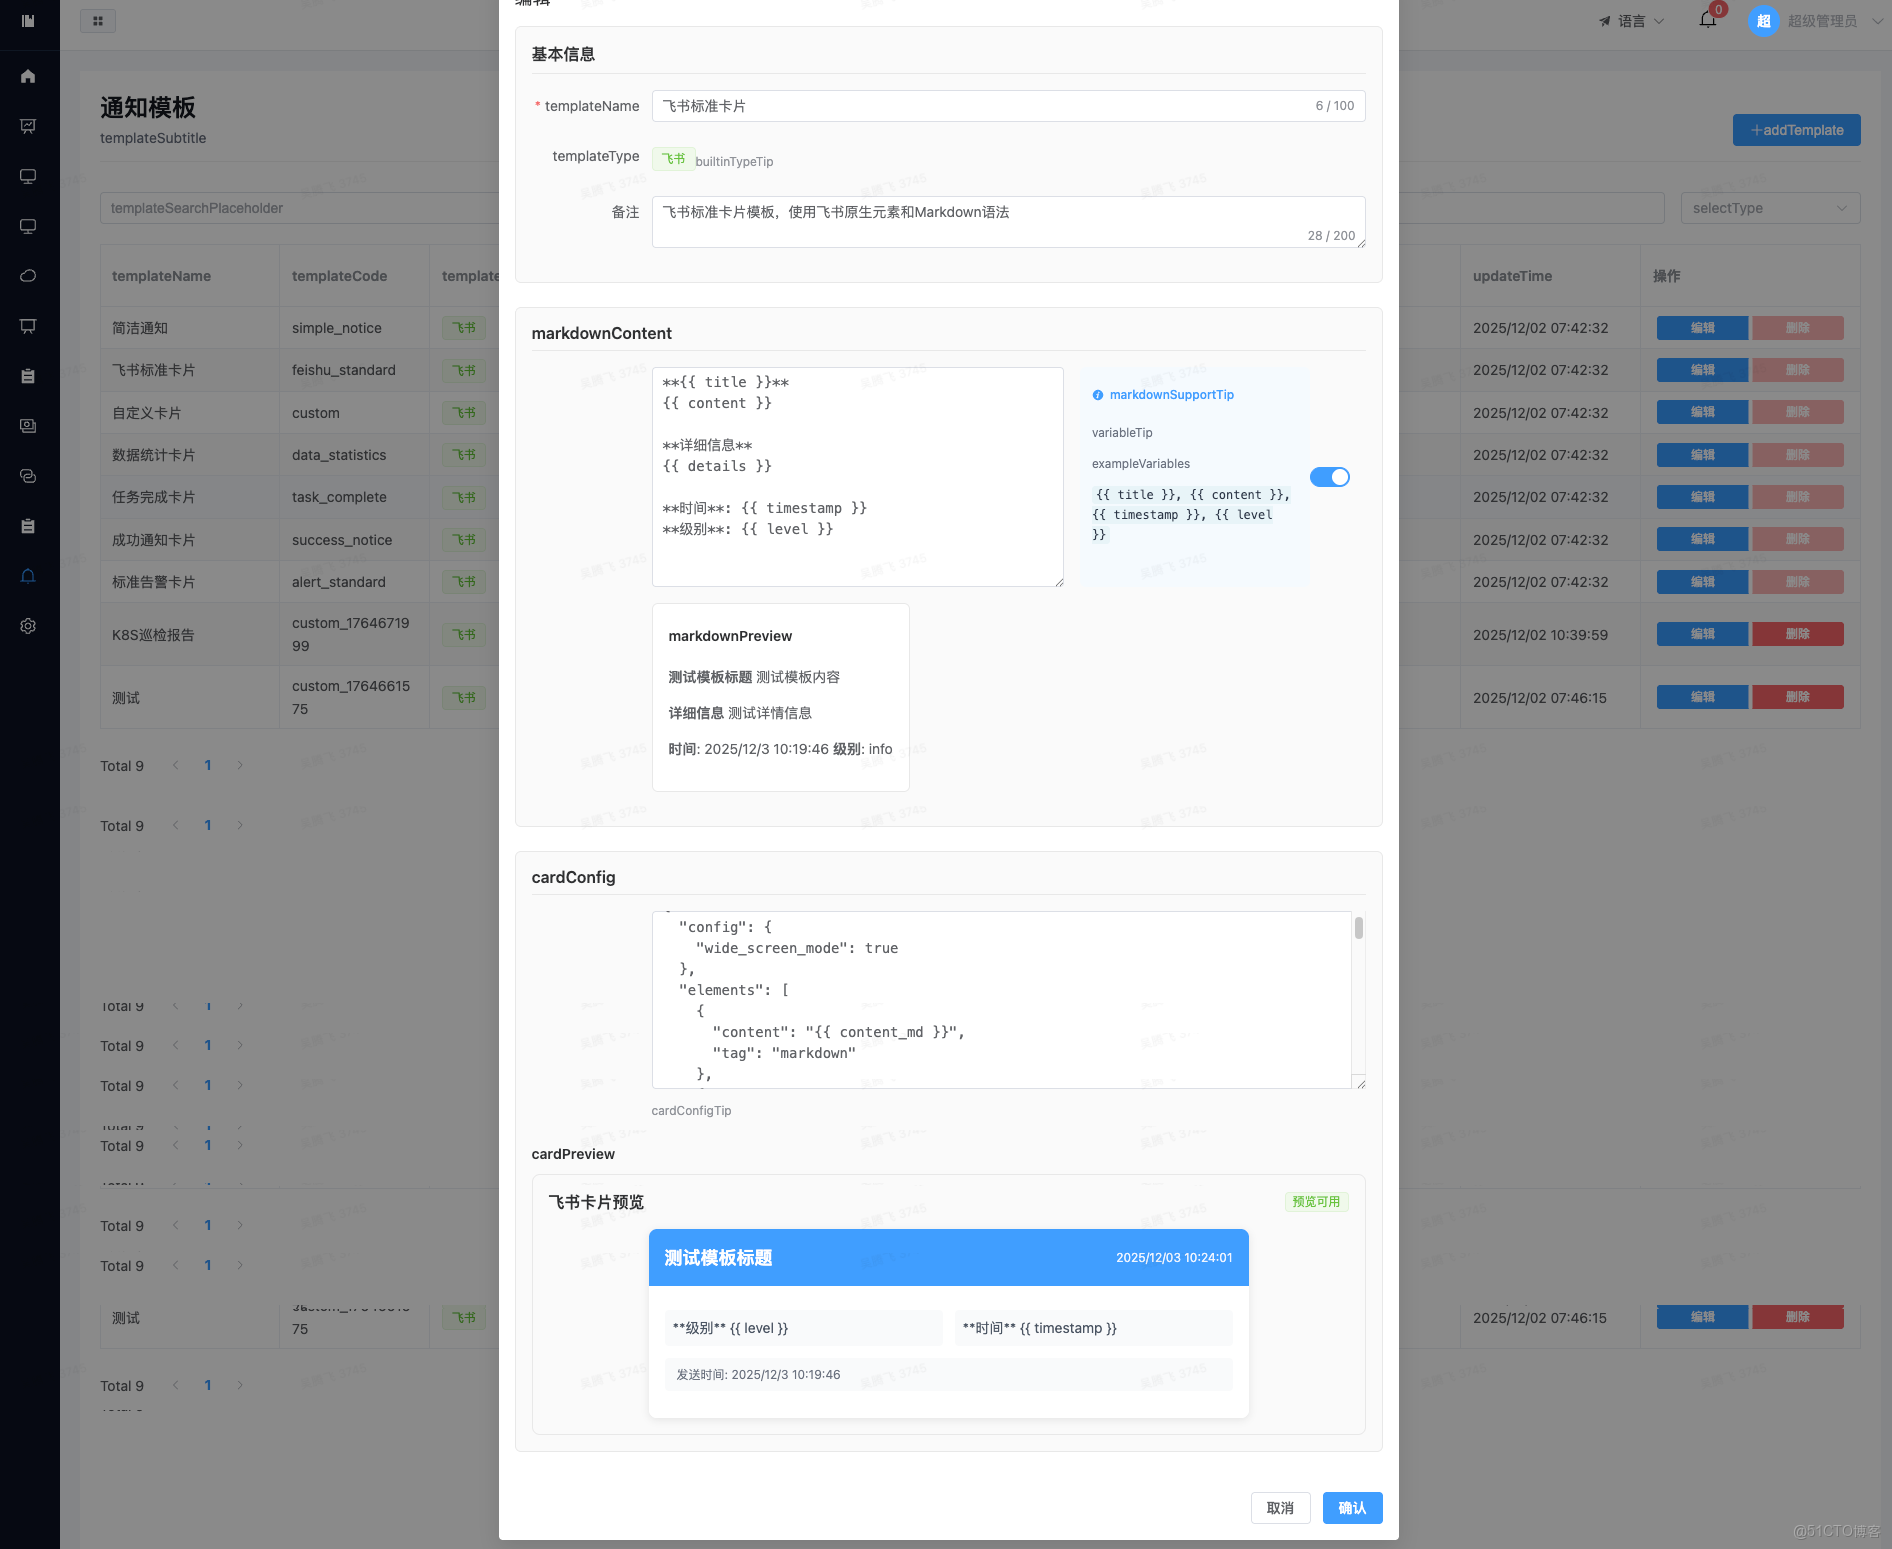
Task: Open the settings gear in sidebar
Action: pos(28,626)
